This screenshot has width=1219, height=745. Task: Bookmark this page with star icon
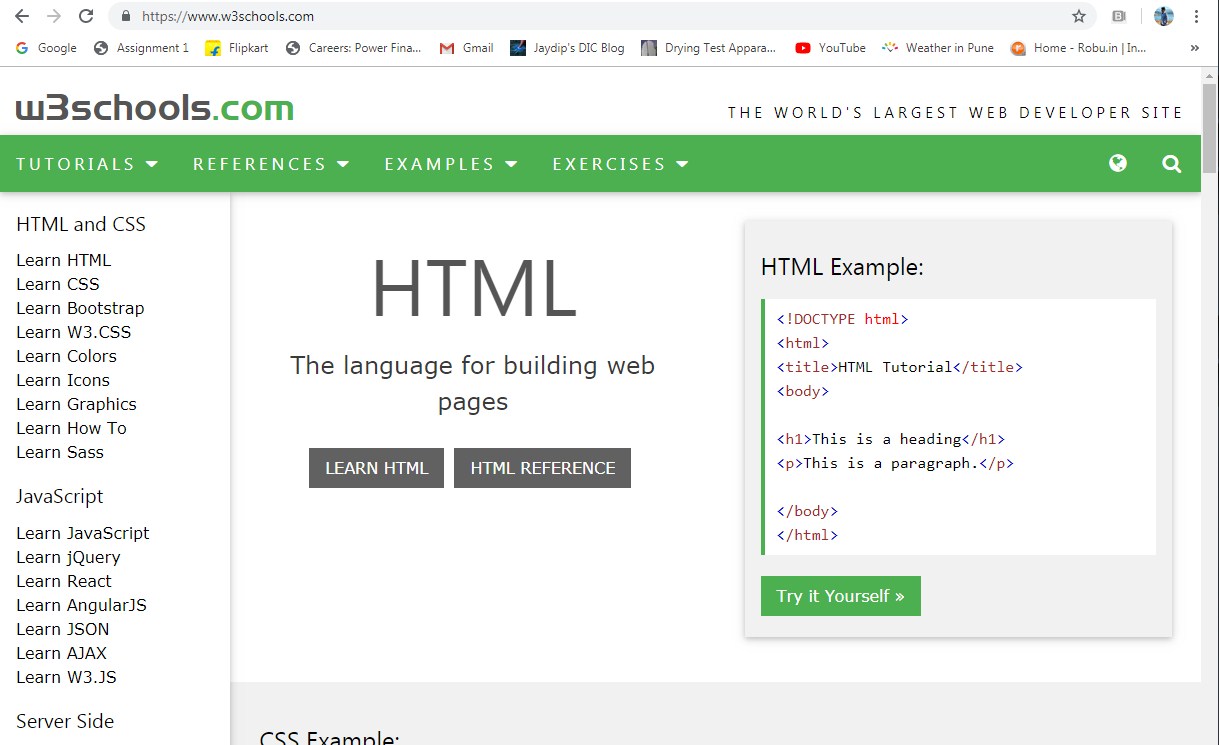(x=1079, y=16)
